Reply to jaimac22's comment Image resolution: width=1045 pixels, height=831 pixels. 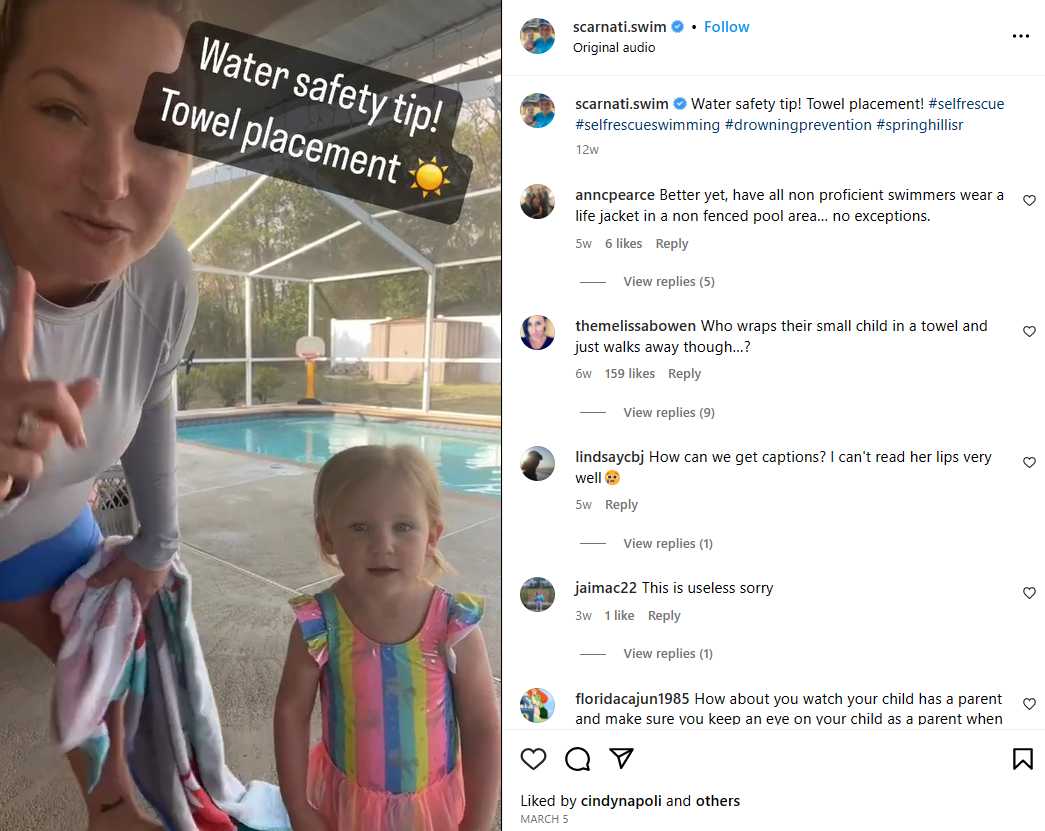664,616
